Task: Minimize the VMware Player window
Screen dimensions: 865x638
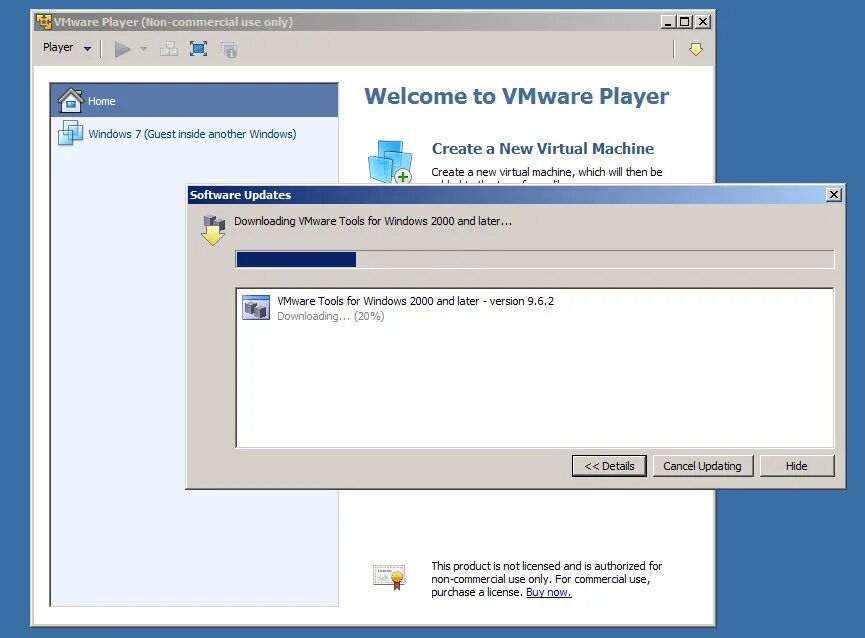Action: click(668, 22)
